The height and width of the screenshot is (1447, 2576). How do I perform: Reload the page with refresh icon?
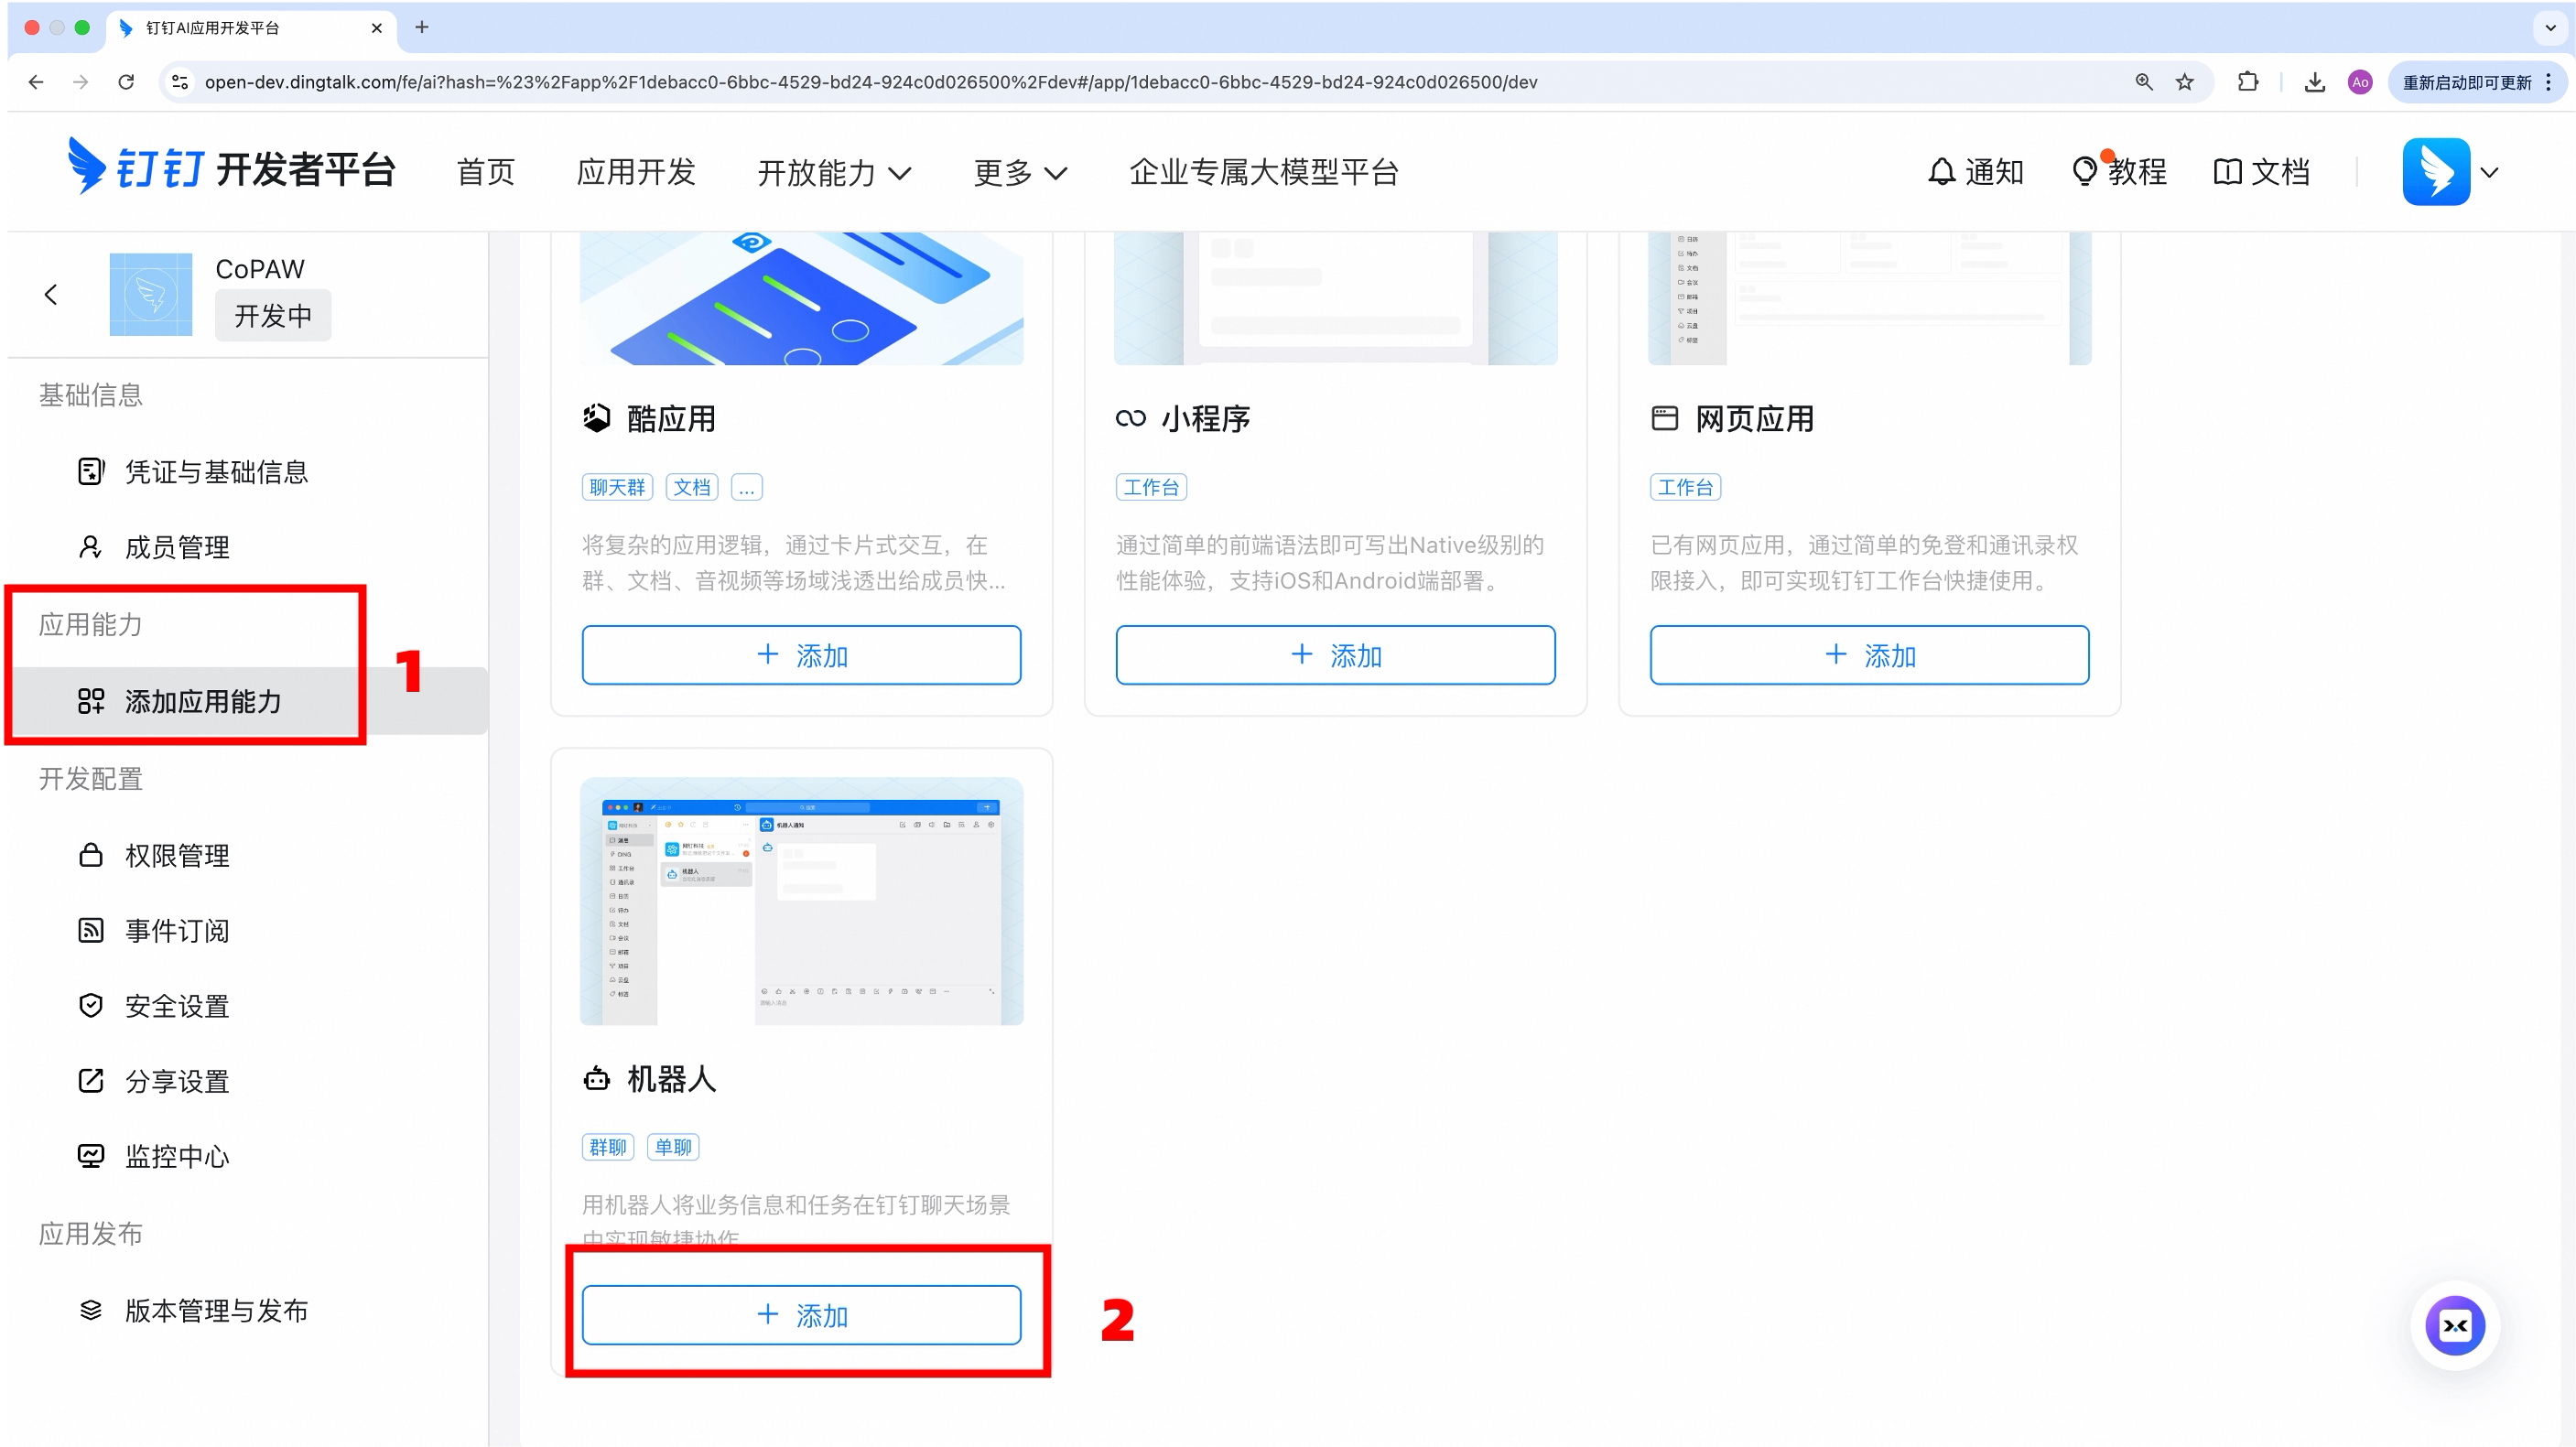[x=126, y=82]
